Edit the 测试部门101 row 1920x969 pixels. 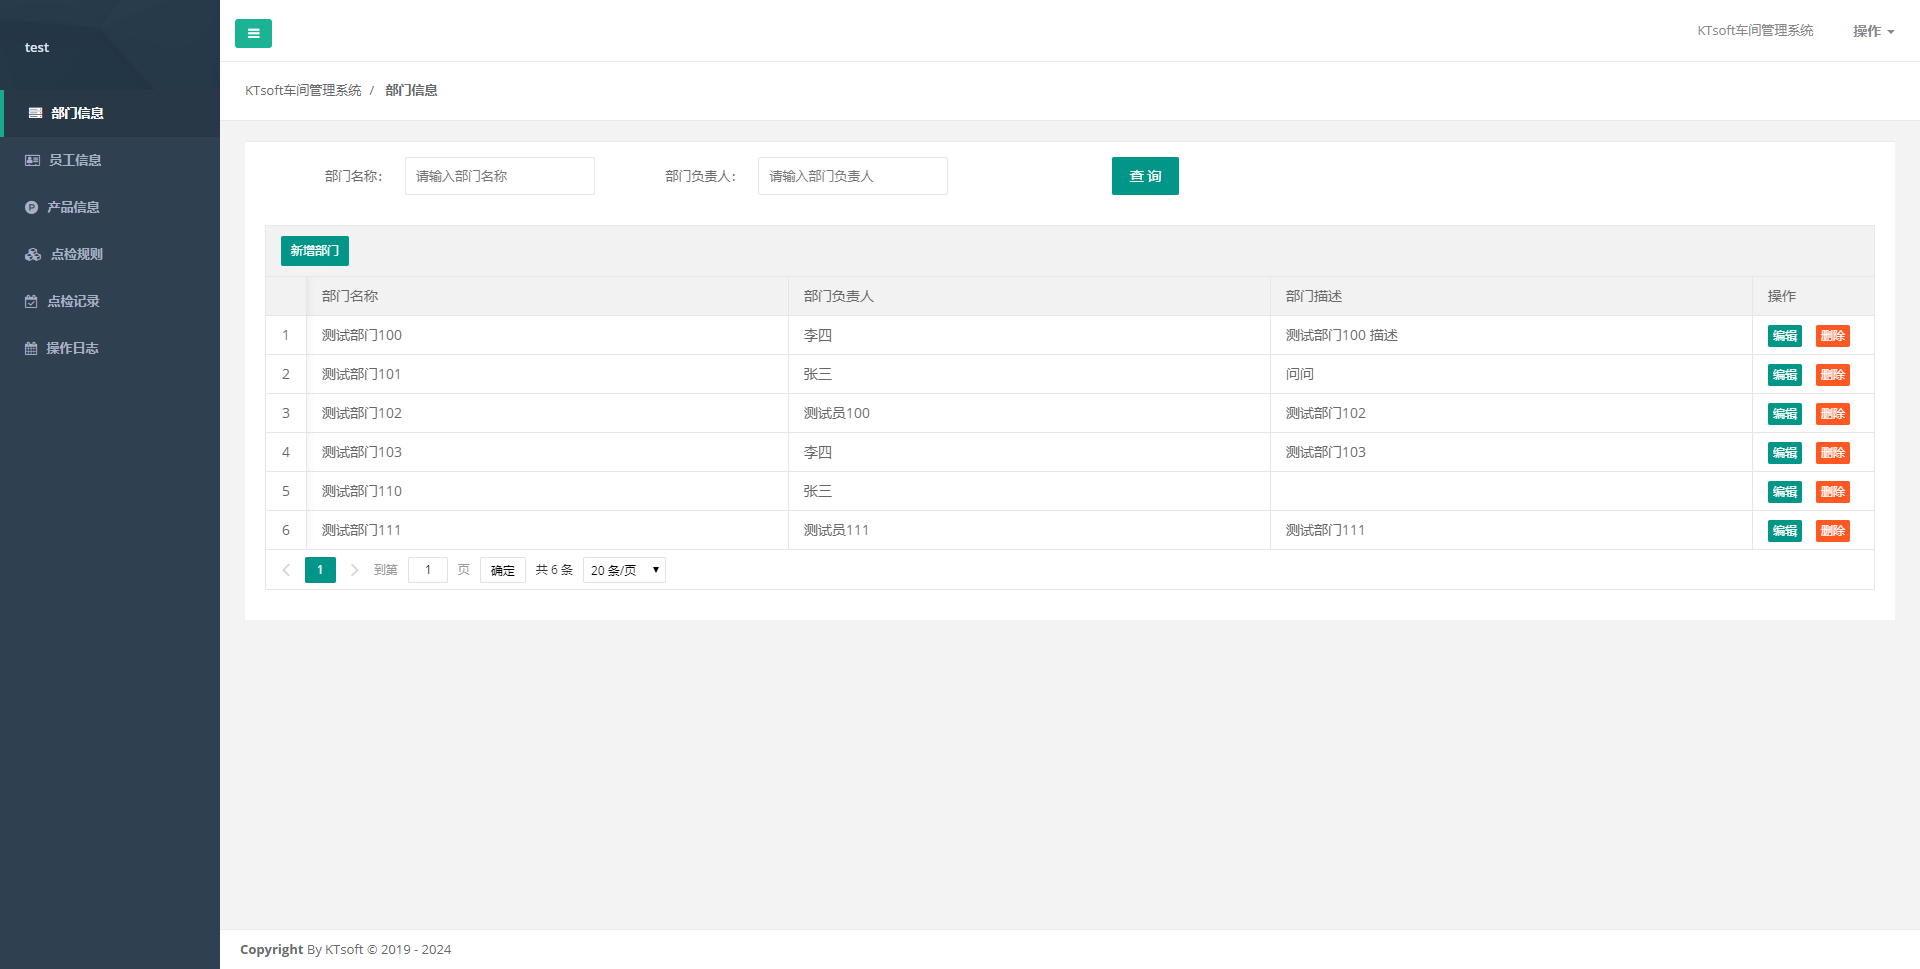1785,375
